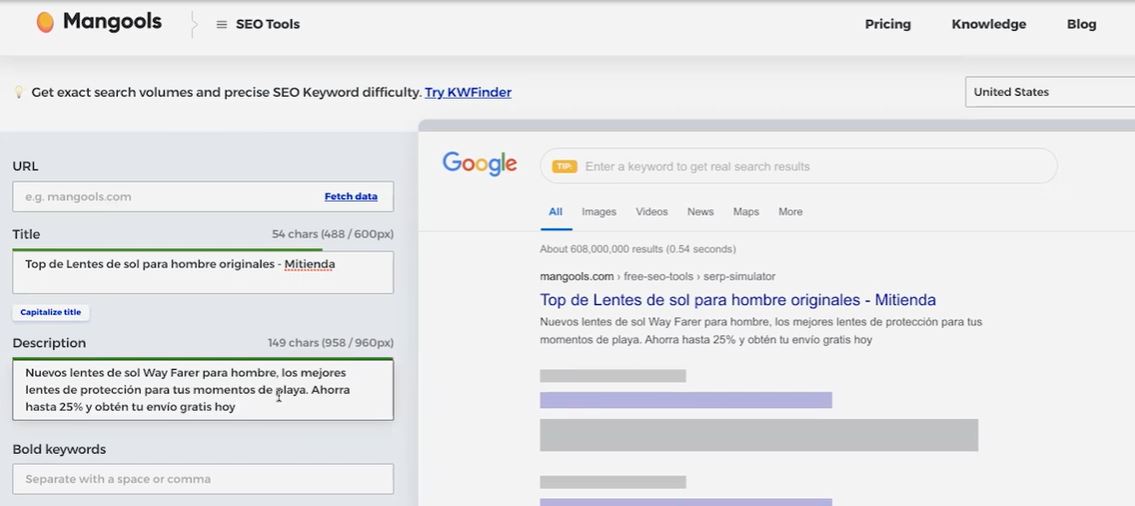Focus the Bold keywords input field

203,479
